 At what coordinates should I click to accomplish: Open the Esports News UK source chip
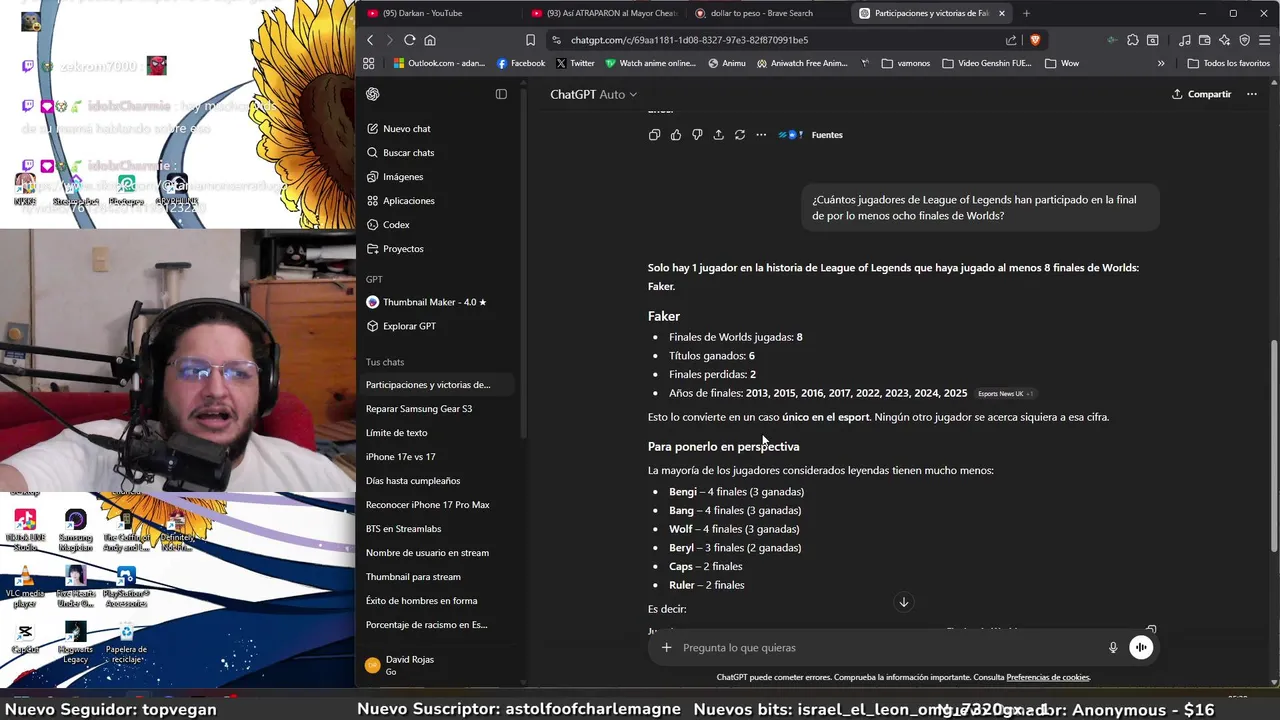(x=1005, y=394)
